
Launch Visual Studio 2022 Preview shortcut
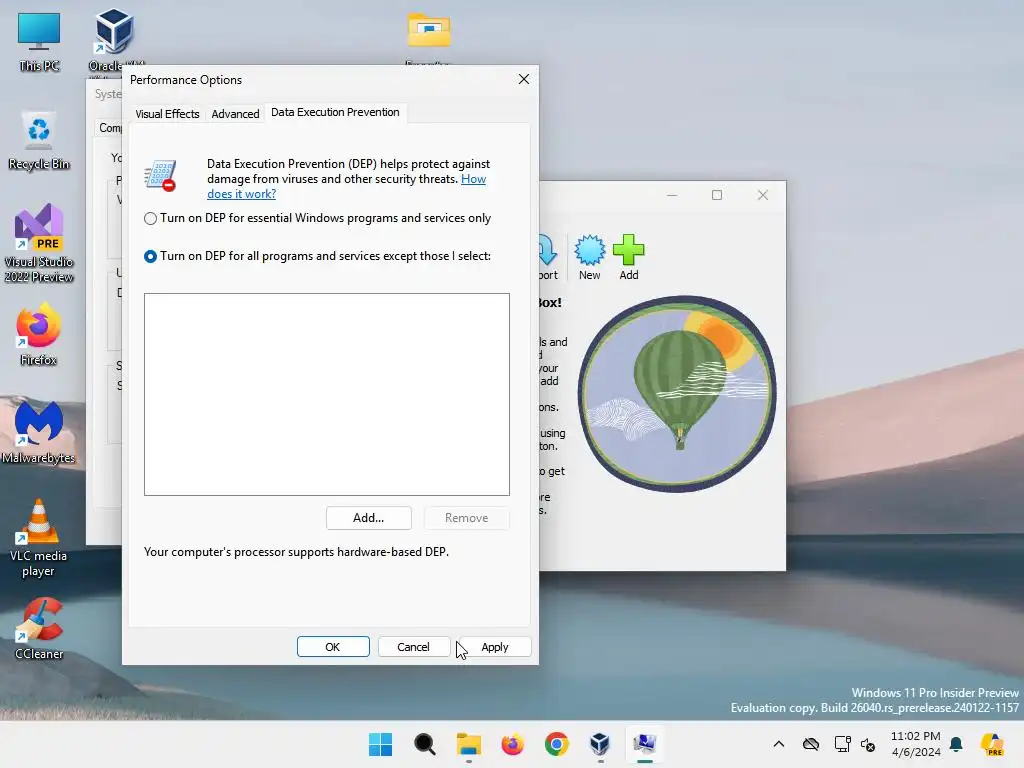[39, 243]
